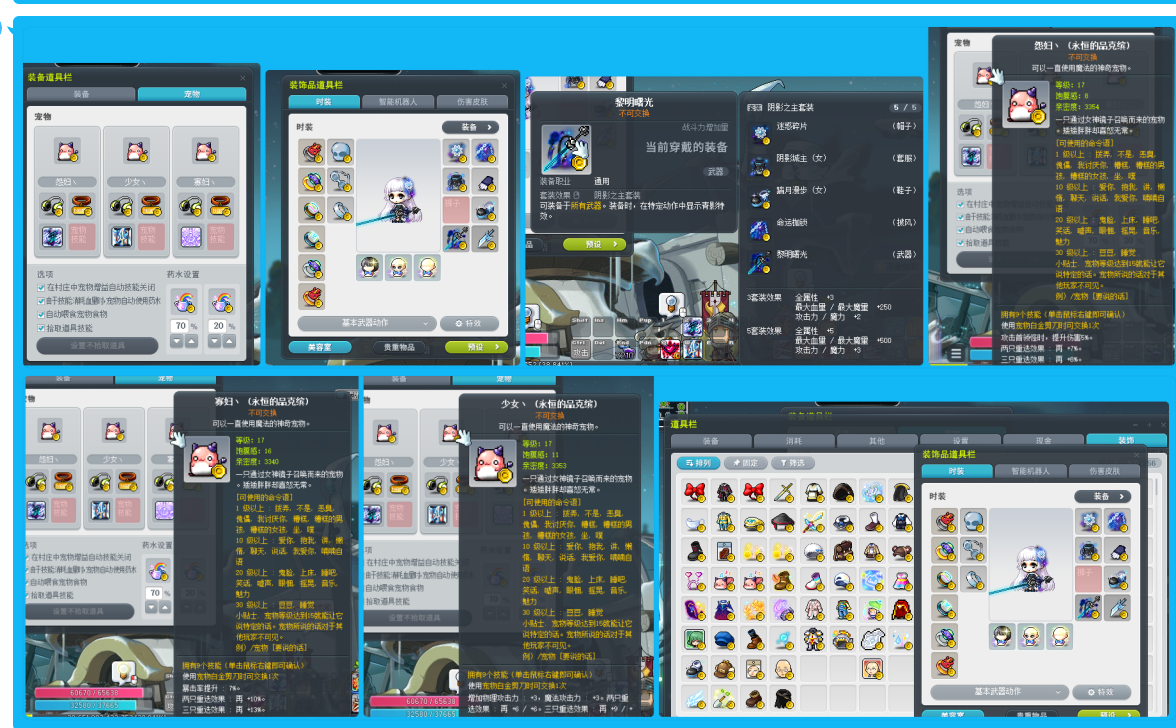Click the 迷雾碎片 hat icon in 阴影之主套装 list
This screenshot has width=1176, height=728.
760,134
